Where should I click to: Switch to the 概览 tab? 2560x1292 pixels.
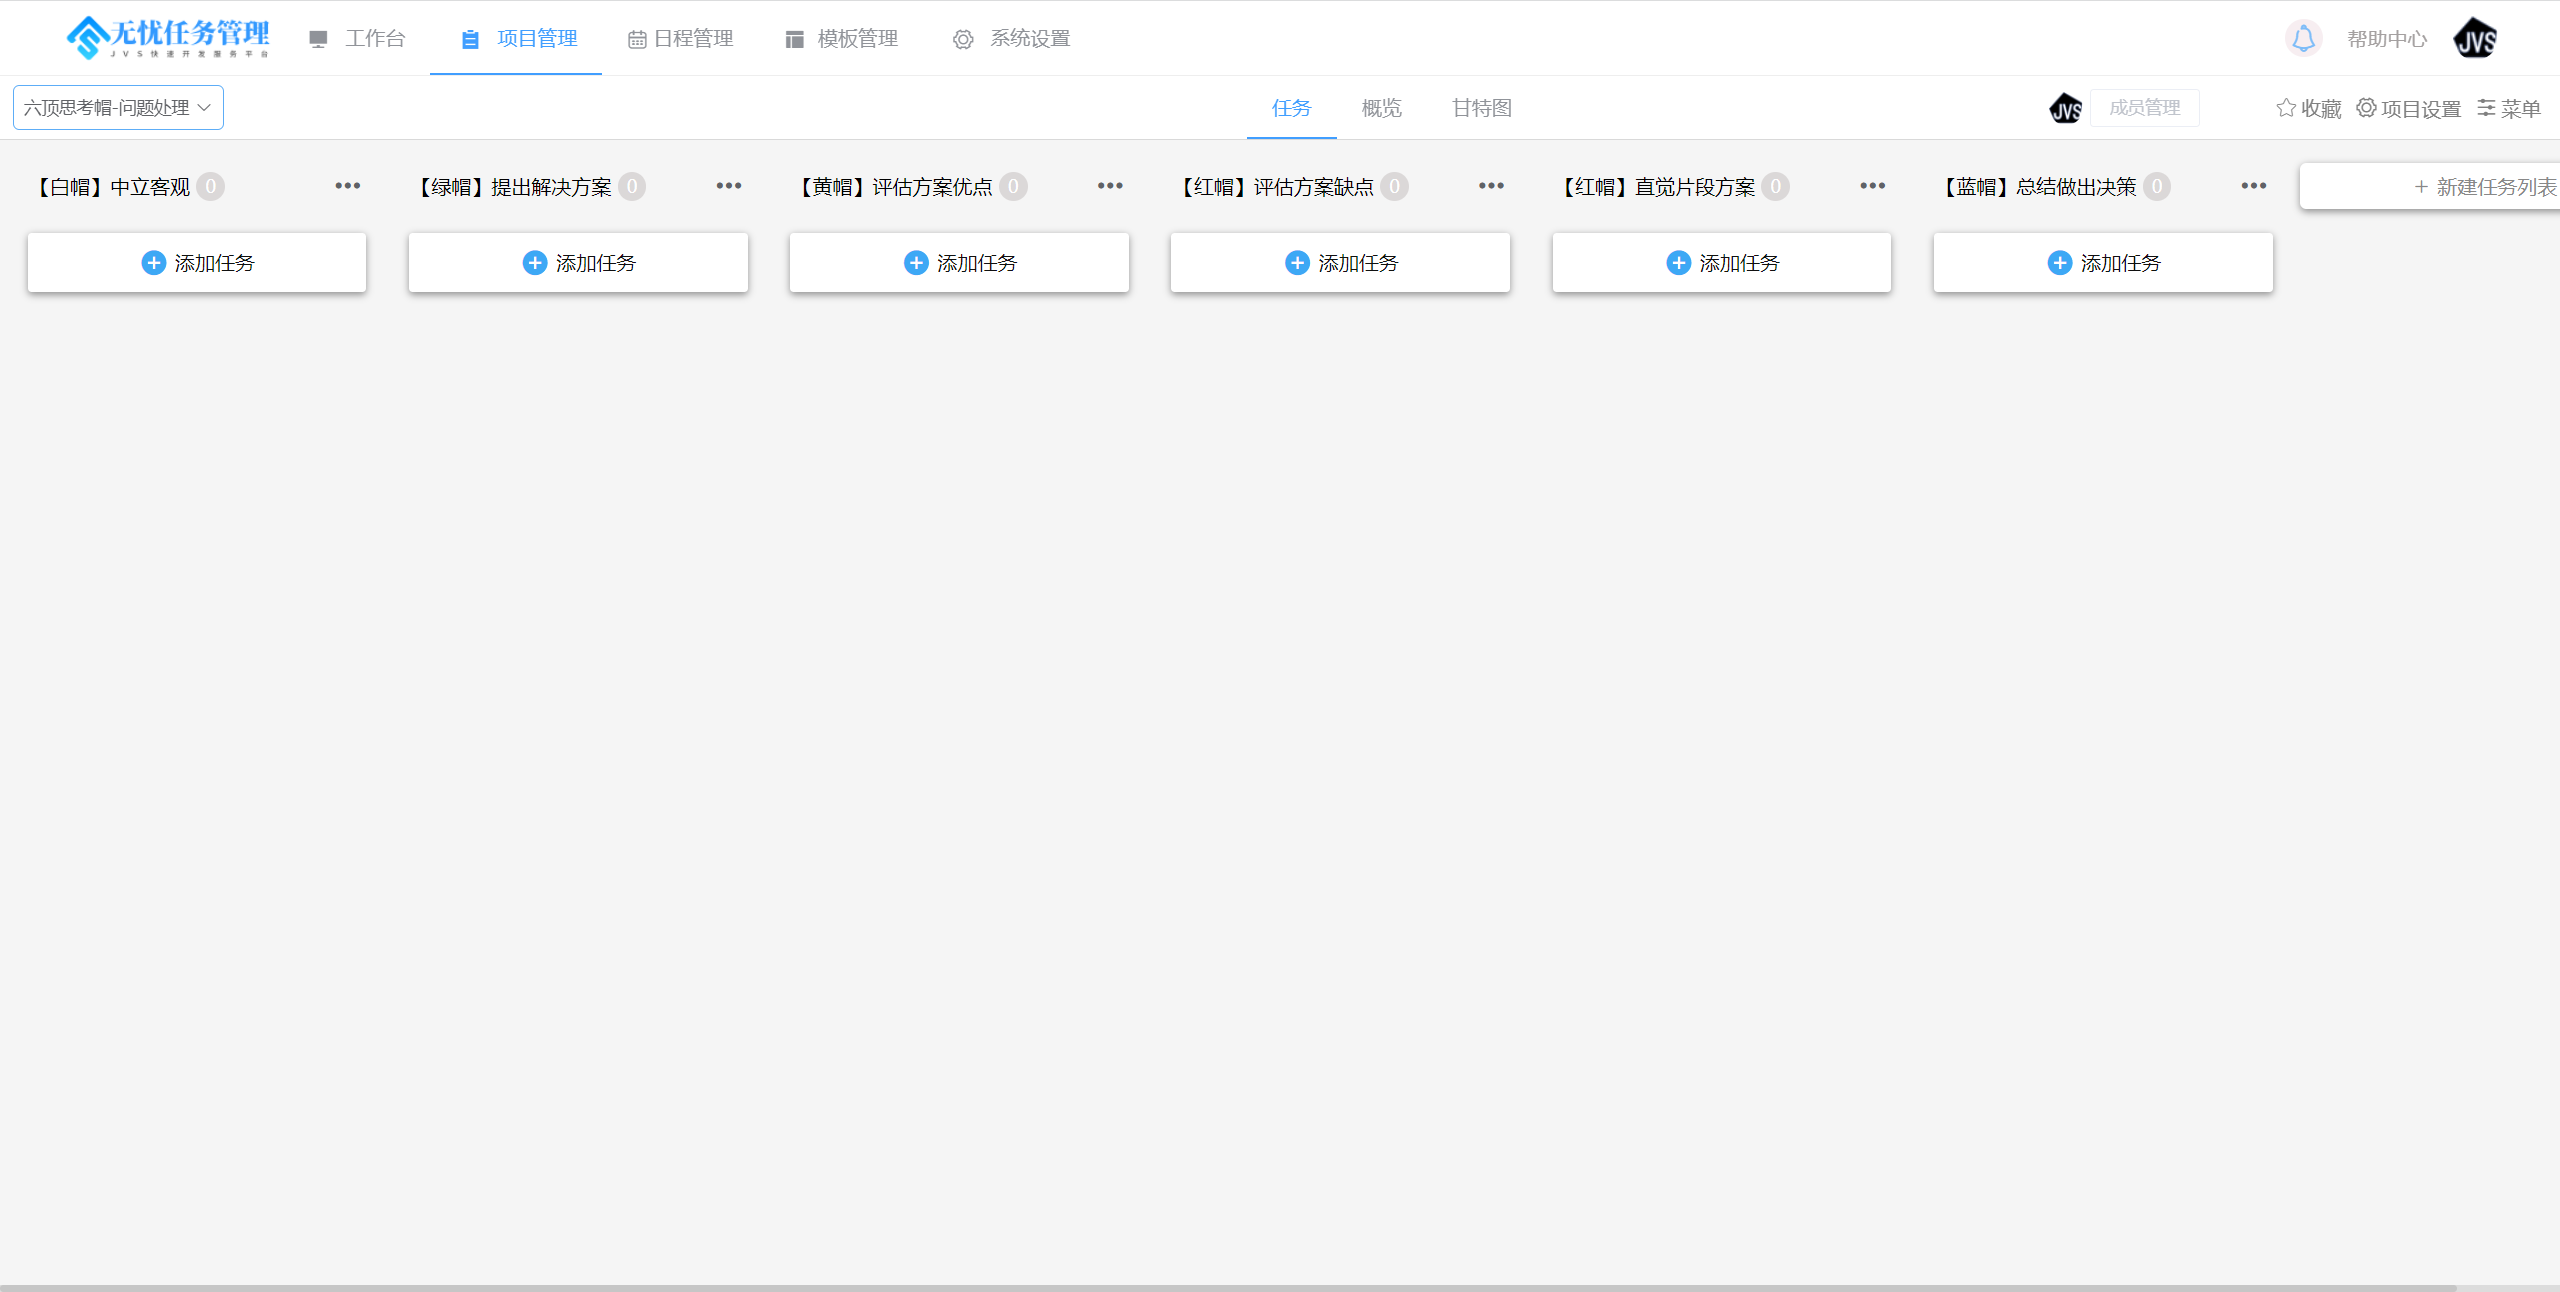pos(1381,108)
